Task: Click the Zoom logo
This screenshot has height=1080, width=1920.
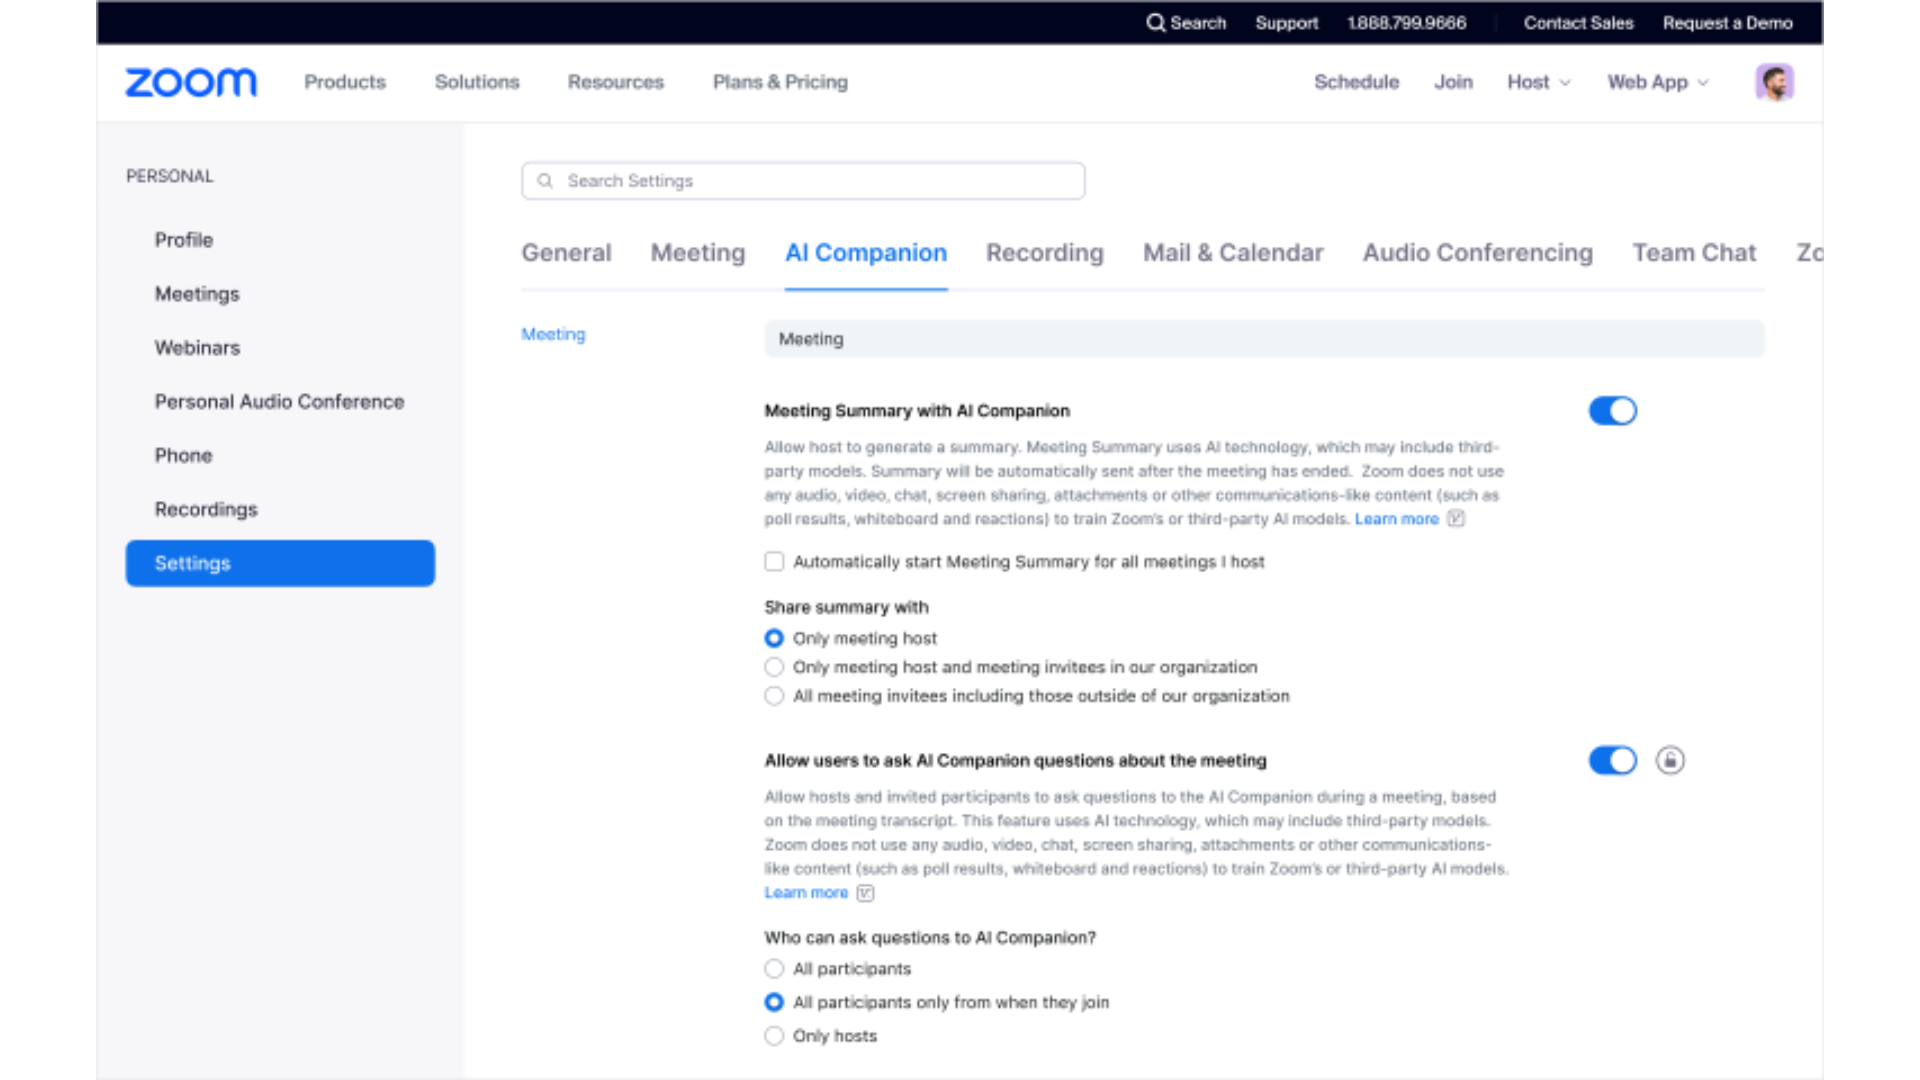Action: (x=190, y=82)
